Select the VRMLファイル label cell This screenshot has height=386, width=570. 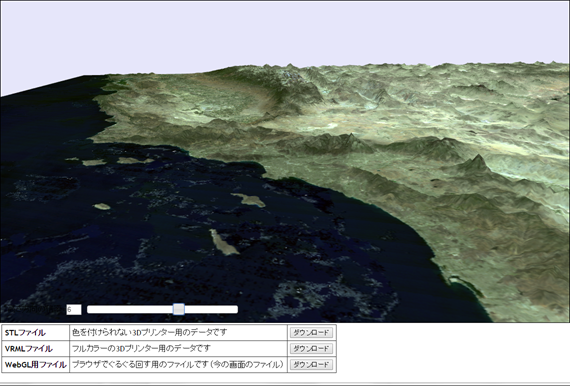click(x=36, y=348)
